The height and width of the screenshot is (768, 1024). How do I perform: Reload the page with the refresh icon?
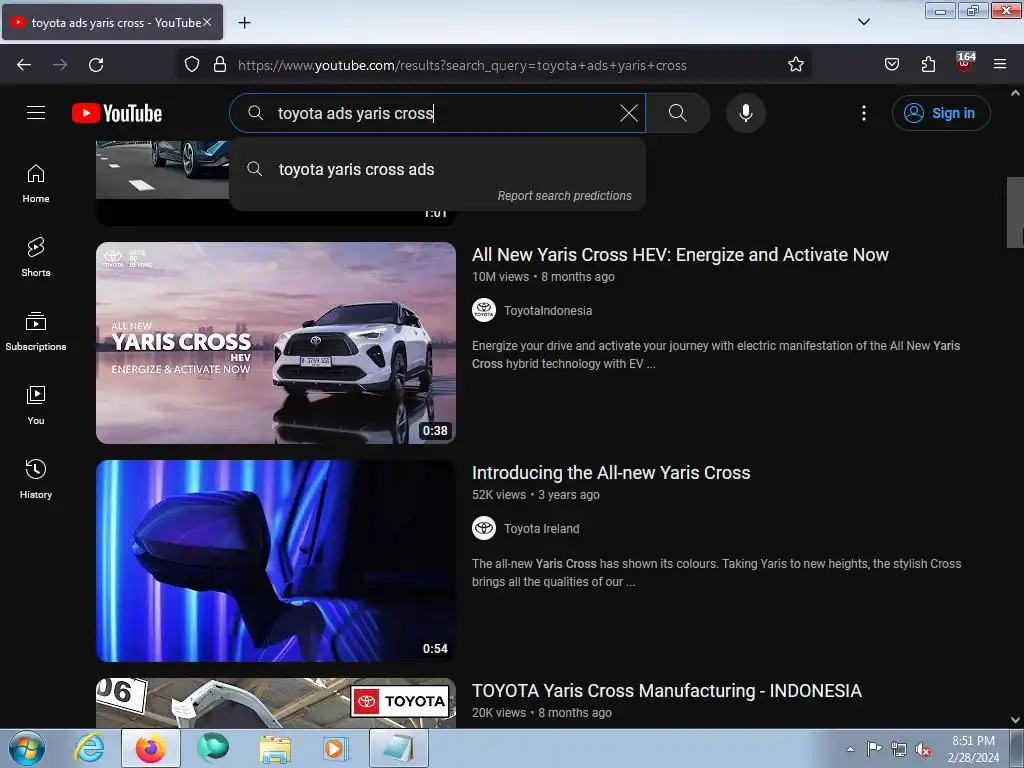(96, 65)
